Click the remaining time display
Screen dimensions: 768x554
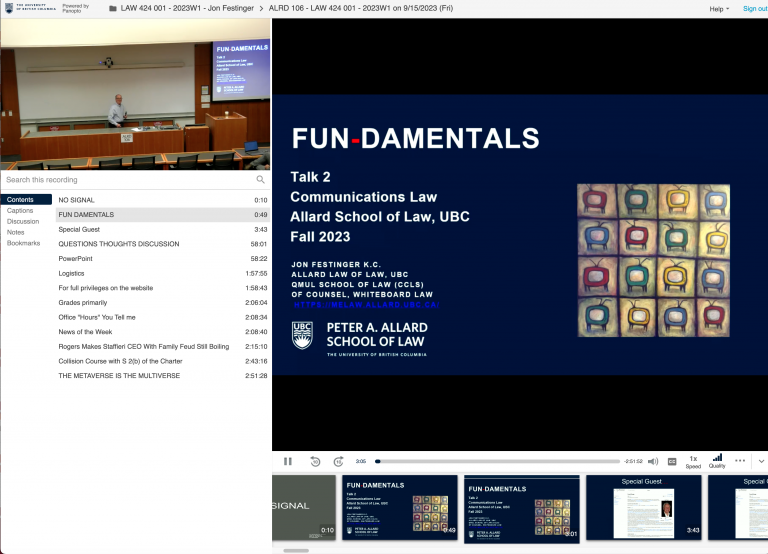(633, 461)
